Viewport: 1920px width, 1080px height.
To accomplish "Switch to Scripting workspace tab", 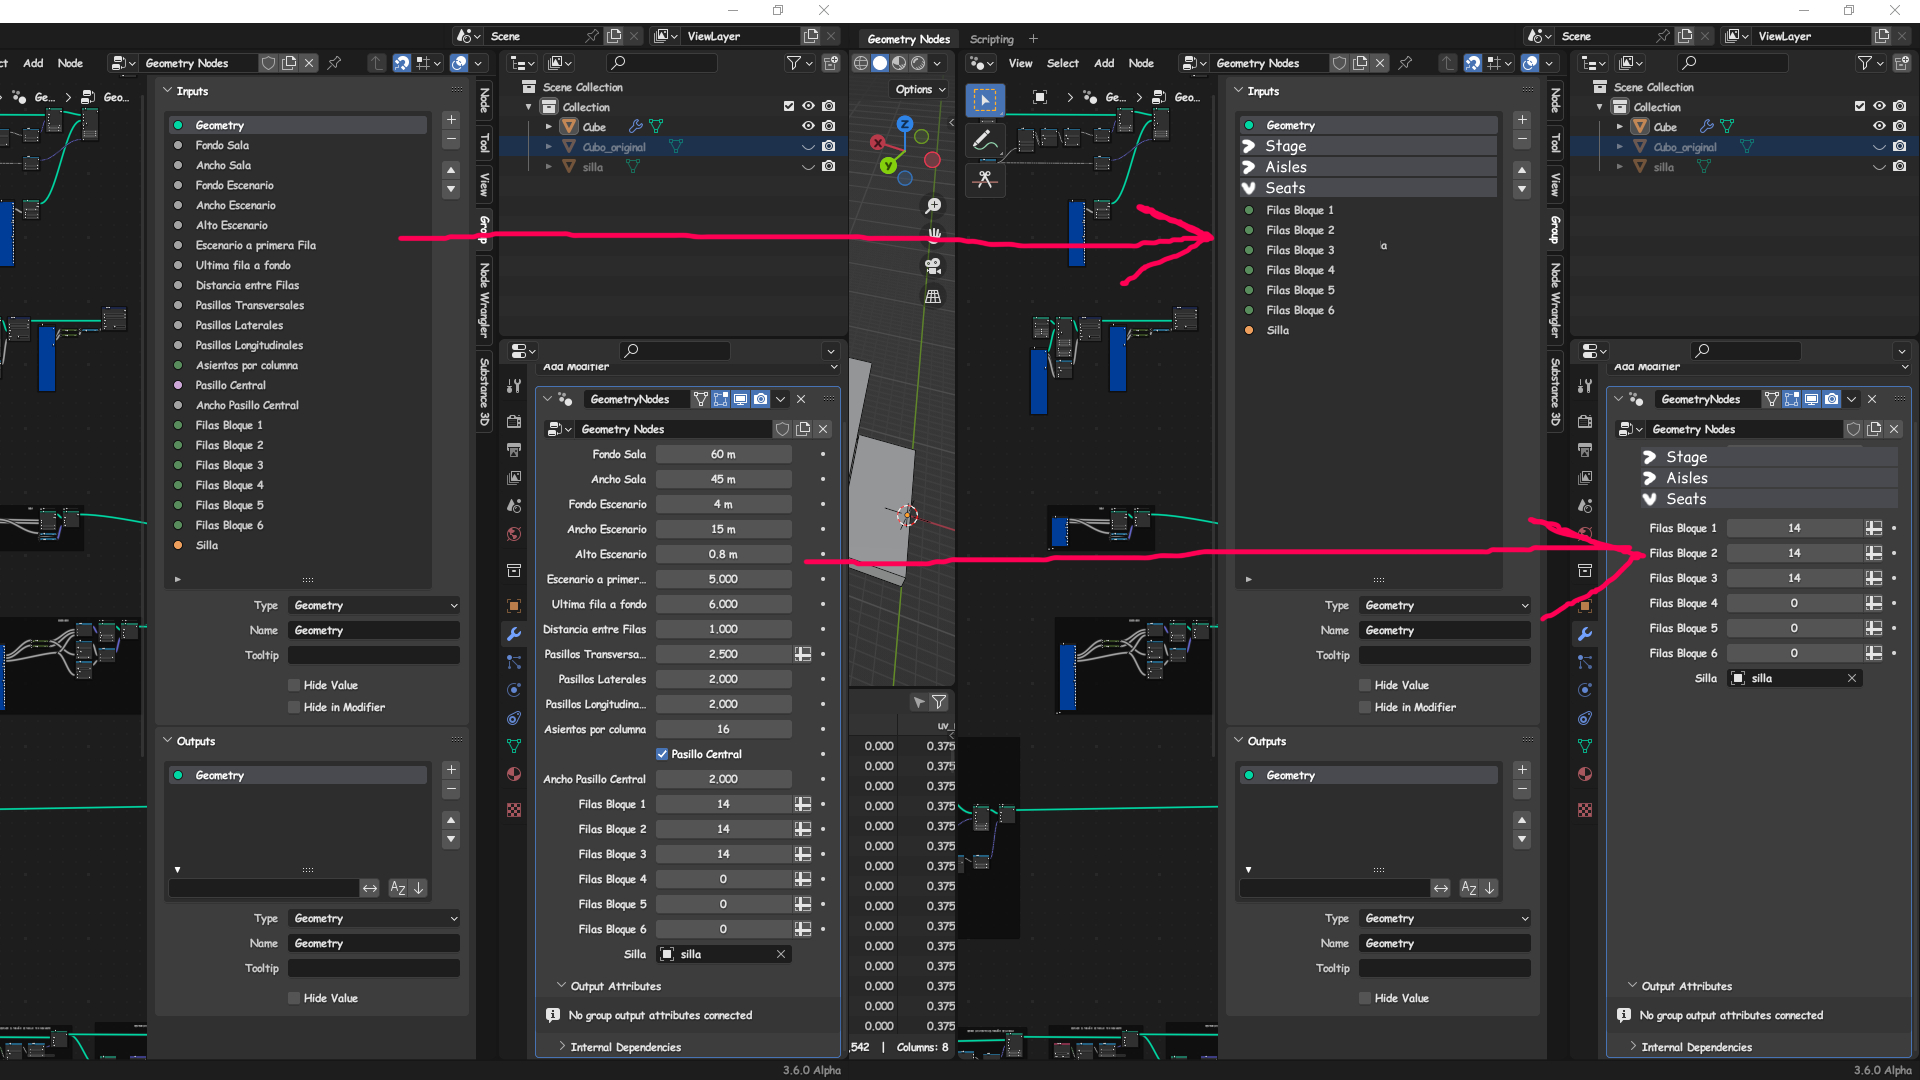I will pos(991,39).
